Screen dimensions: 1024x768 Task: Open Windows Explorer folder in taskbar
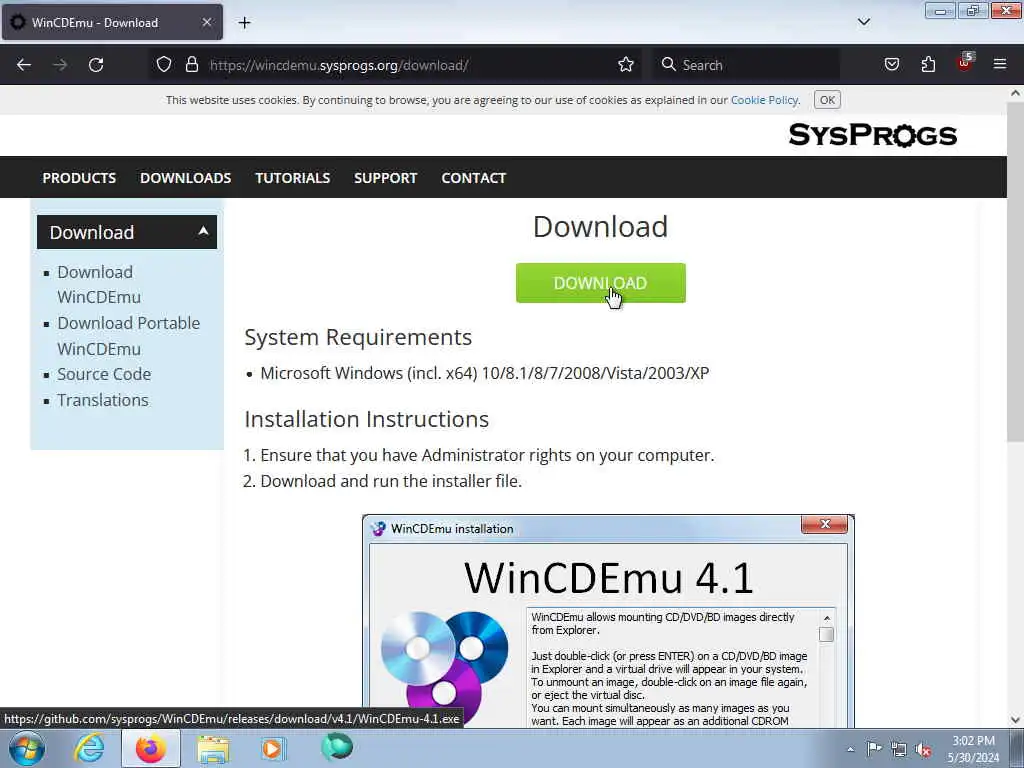(213, 748)
